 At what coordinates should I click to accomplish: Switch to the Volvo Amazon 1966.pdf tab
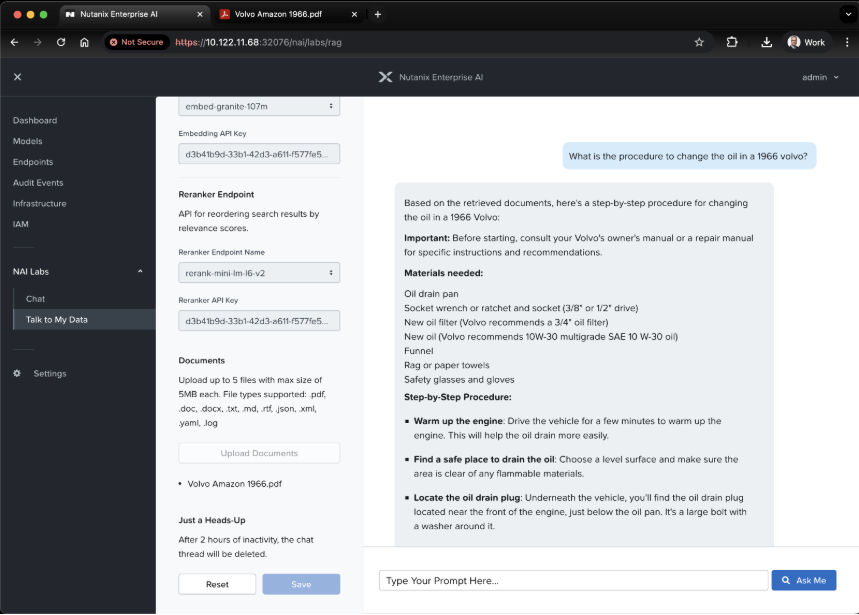(278, 14)
